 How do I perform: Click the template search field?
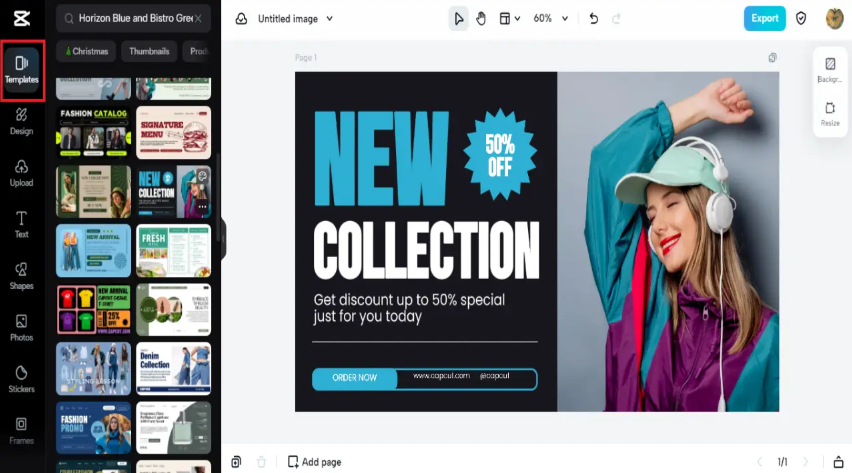[133, 18]
